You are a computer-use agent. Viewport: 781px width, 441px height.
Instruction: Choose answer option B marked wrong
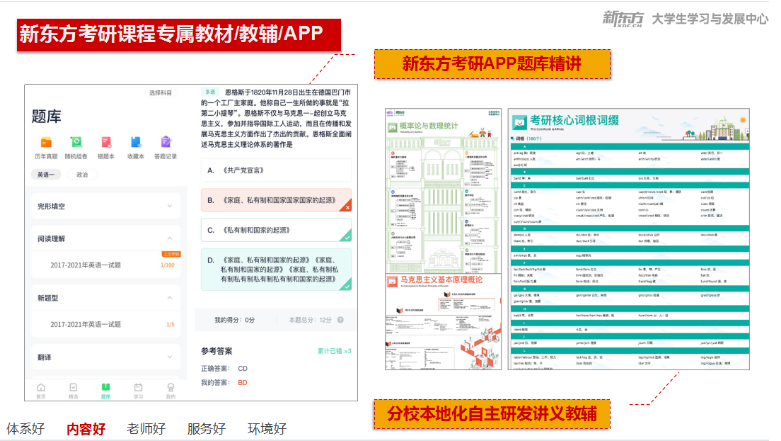pos(276,200)
